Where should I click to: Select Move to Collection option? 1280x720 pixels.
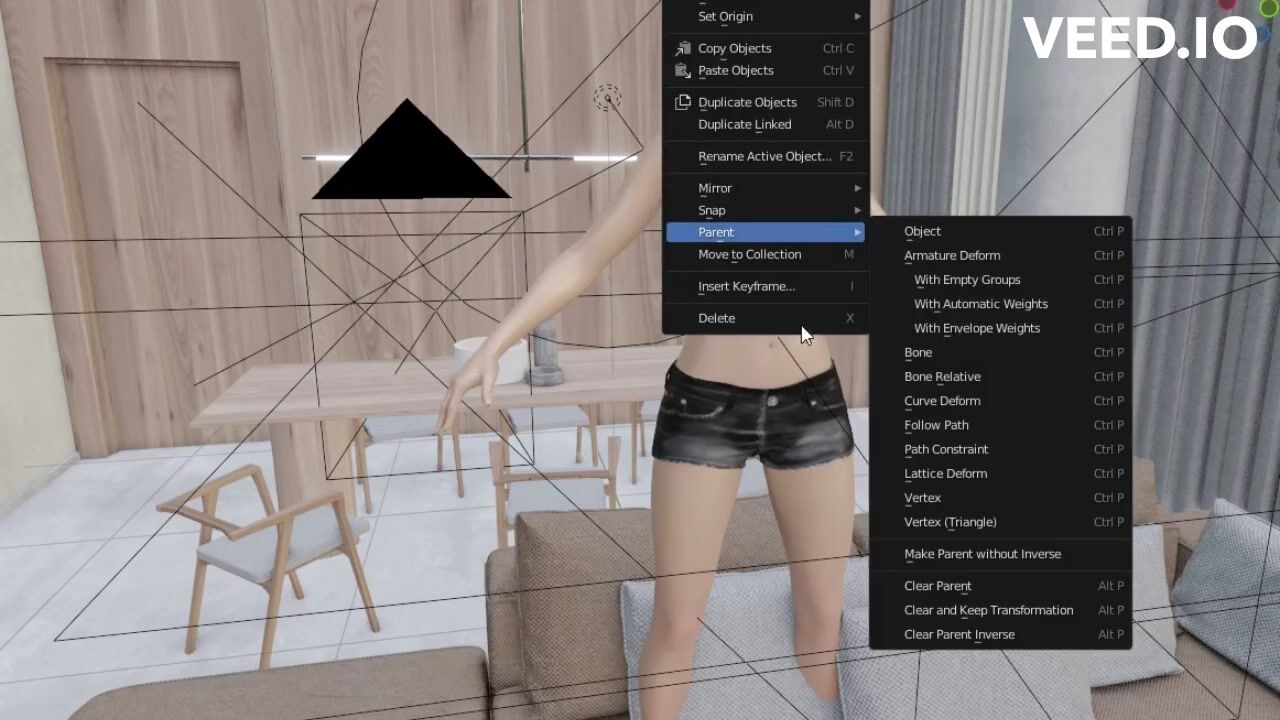[749, 254]
